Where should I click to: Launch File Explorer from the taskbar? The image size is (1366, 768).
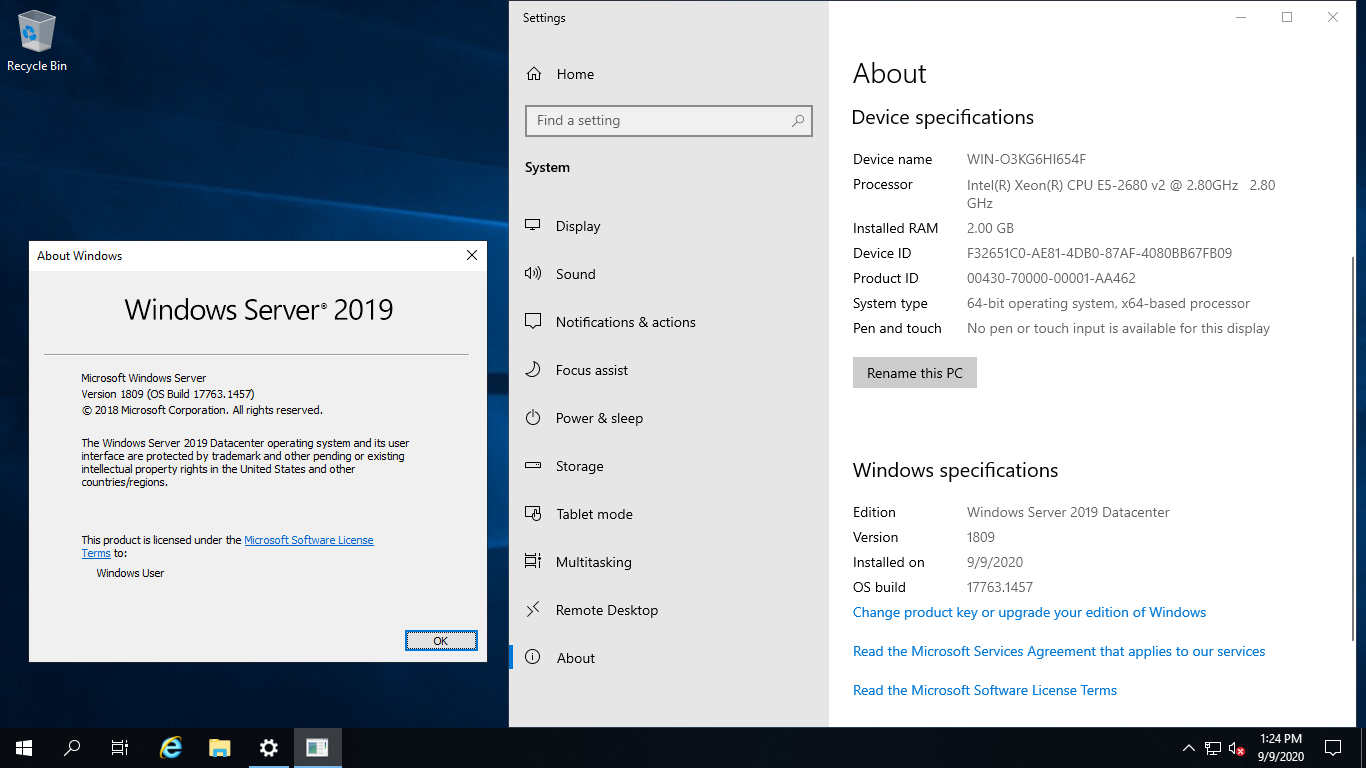pos(220,747)
